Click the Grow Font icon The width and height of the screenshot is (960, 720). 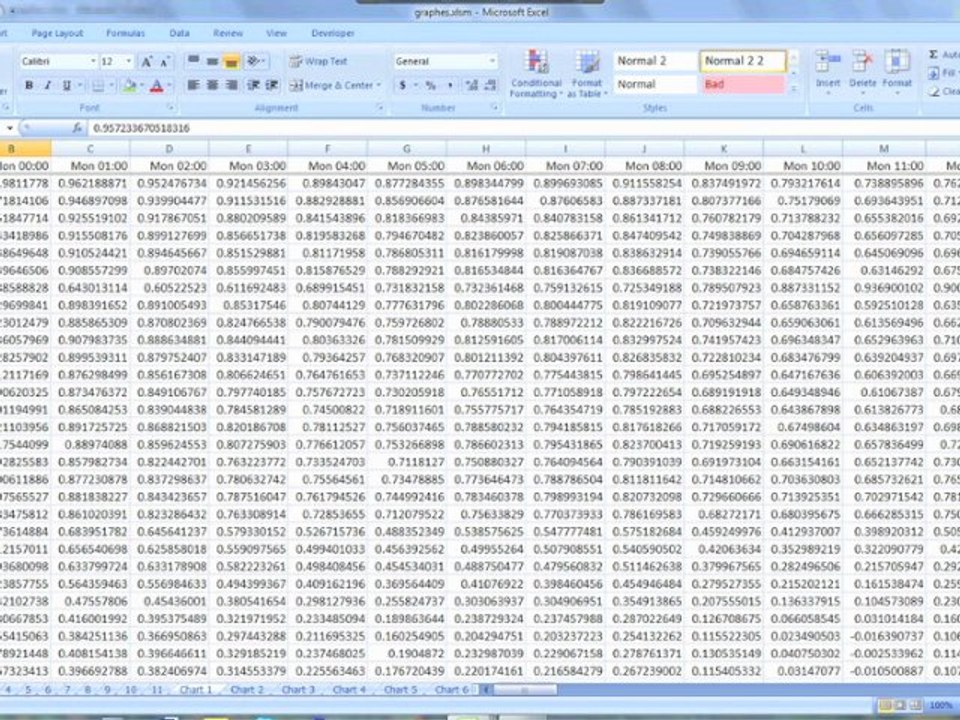tap(147, 62)
